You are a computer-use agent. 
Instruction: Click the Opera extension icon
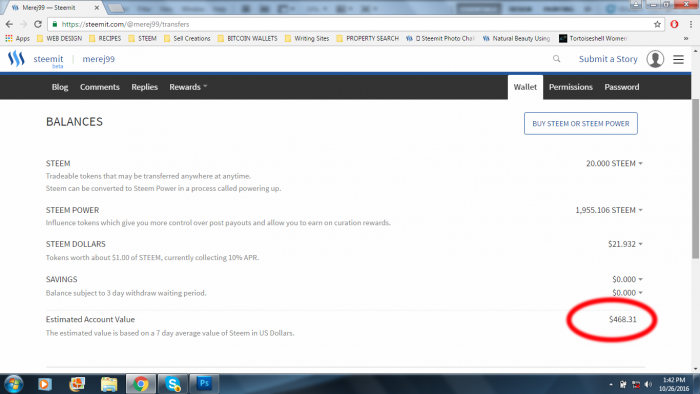(674, 24)
